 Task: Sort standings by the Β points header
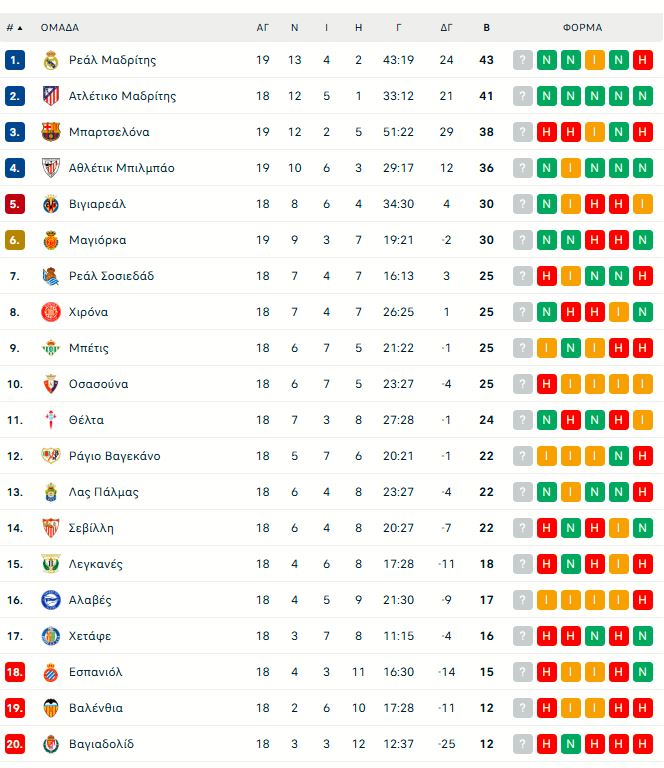487,27
